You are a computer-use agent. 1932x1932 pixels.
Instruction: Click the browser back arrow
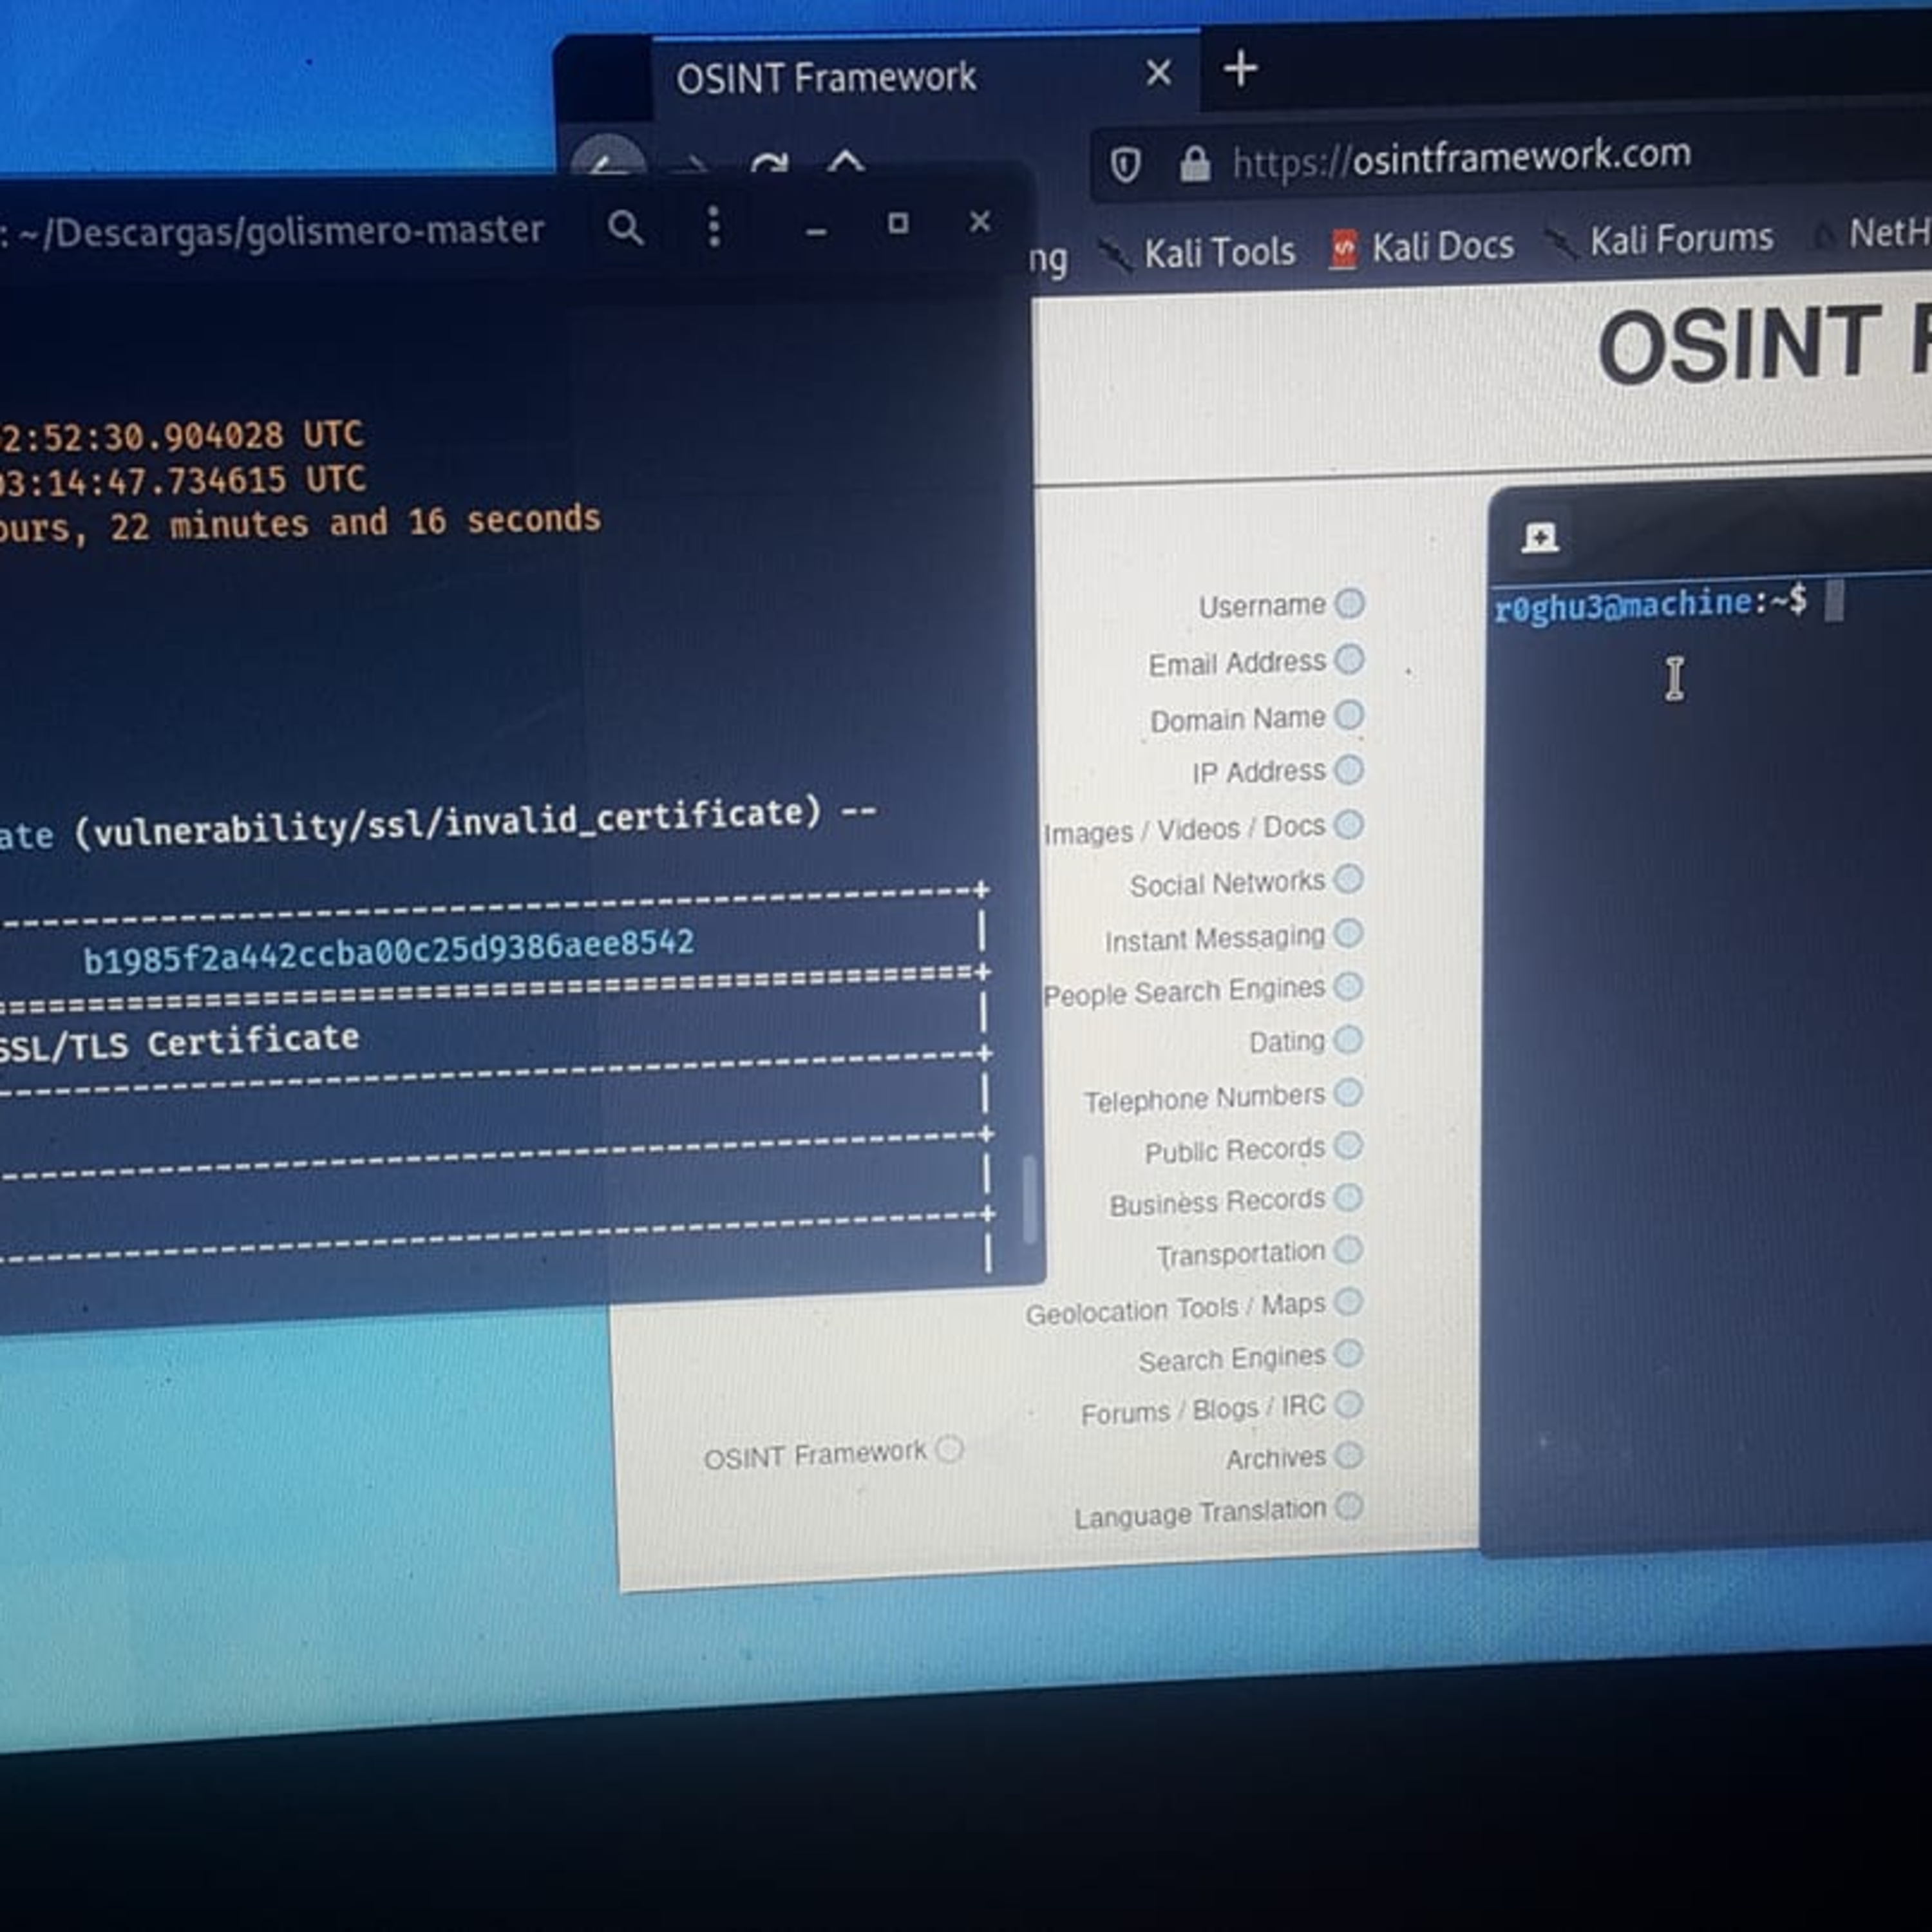607,160
